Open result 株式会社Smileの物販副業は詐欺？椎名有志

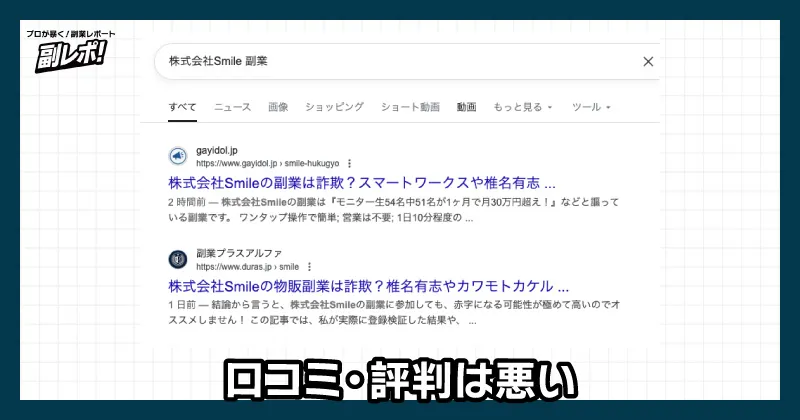(x=368, y=286)
